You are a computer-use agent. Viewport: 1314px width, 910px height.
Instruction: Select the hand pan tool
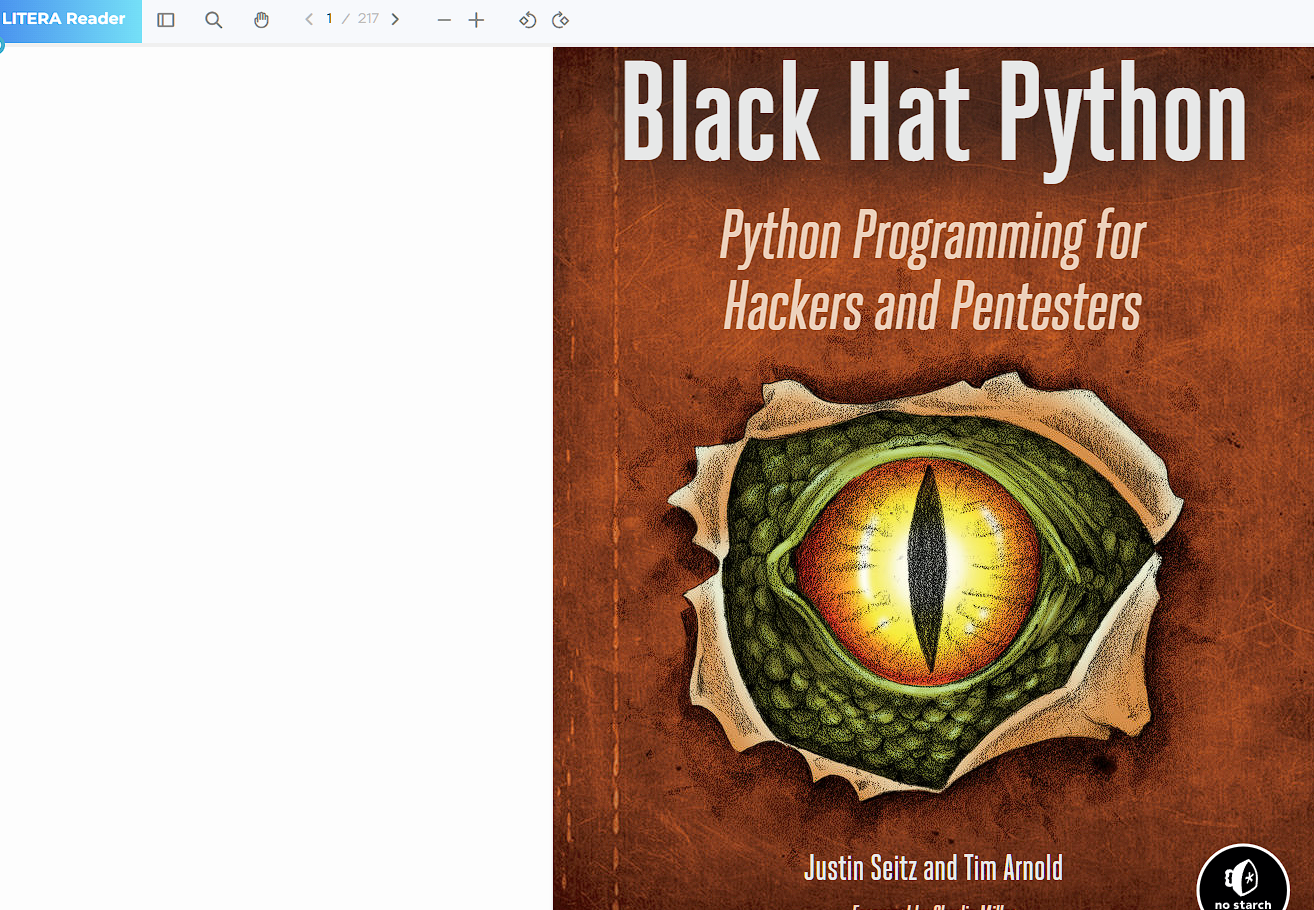(261, 20)
